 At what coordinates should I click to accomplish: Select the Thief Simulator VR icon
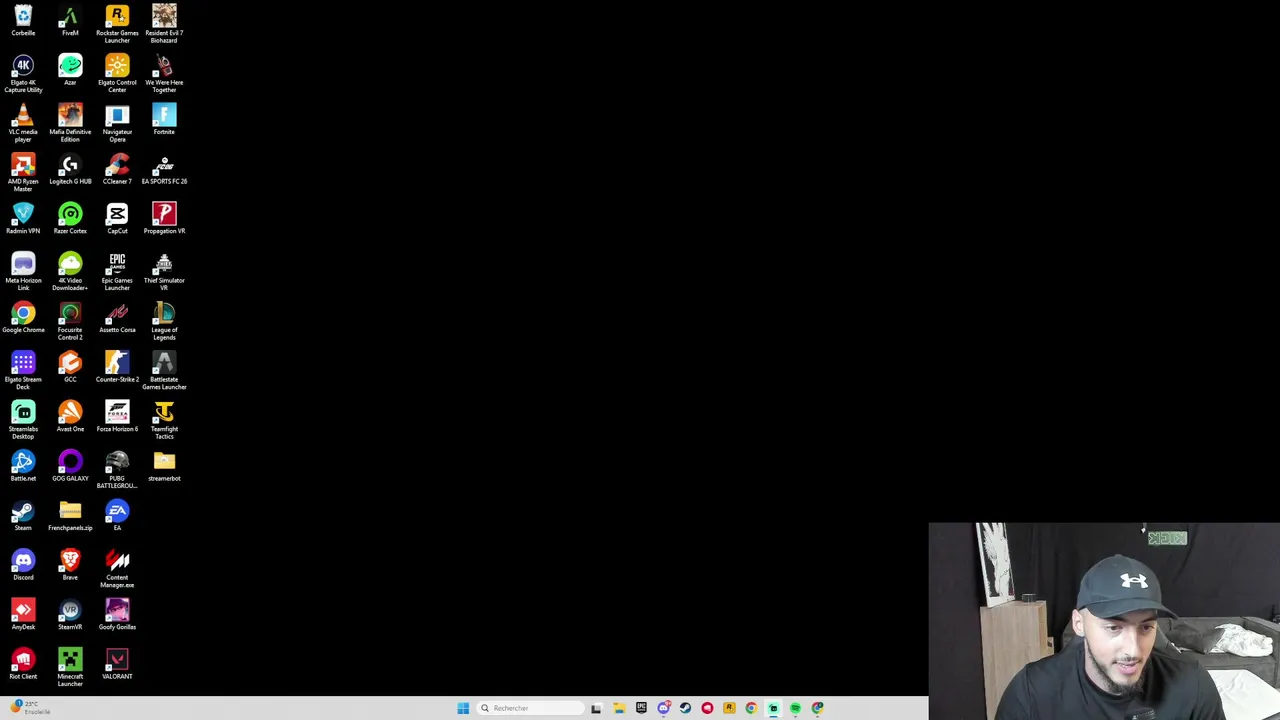pos(164,272)
